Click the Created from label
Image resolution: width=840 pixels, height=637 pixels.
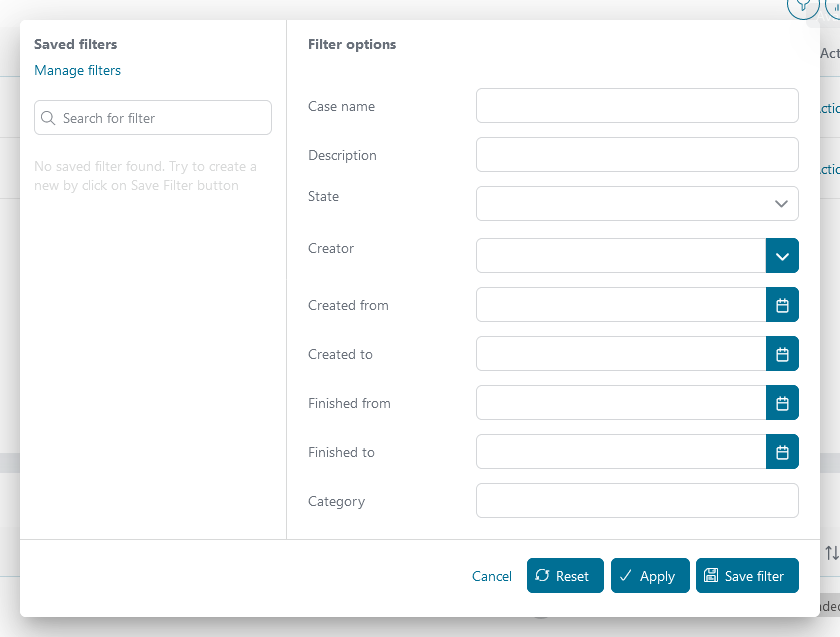click(348, 305)
